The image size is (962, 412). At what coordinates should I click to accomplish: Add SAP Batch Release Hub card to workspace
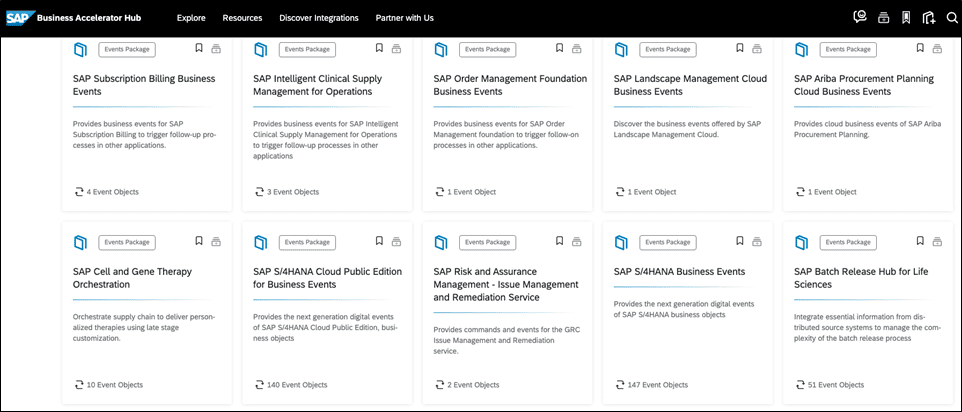[937, 242]
